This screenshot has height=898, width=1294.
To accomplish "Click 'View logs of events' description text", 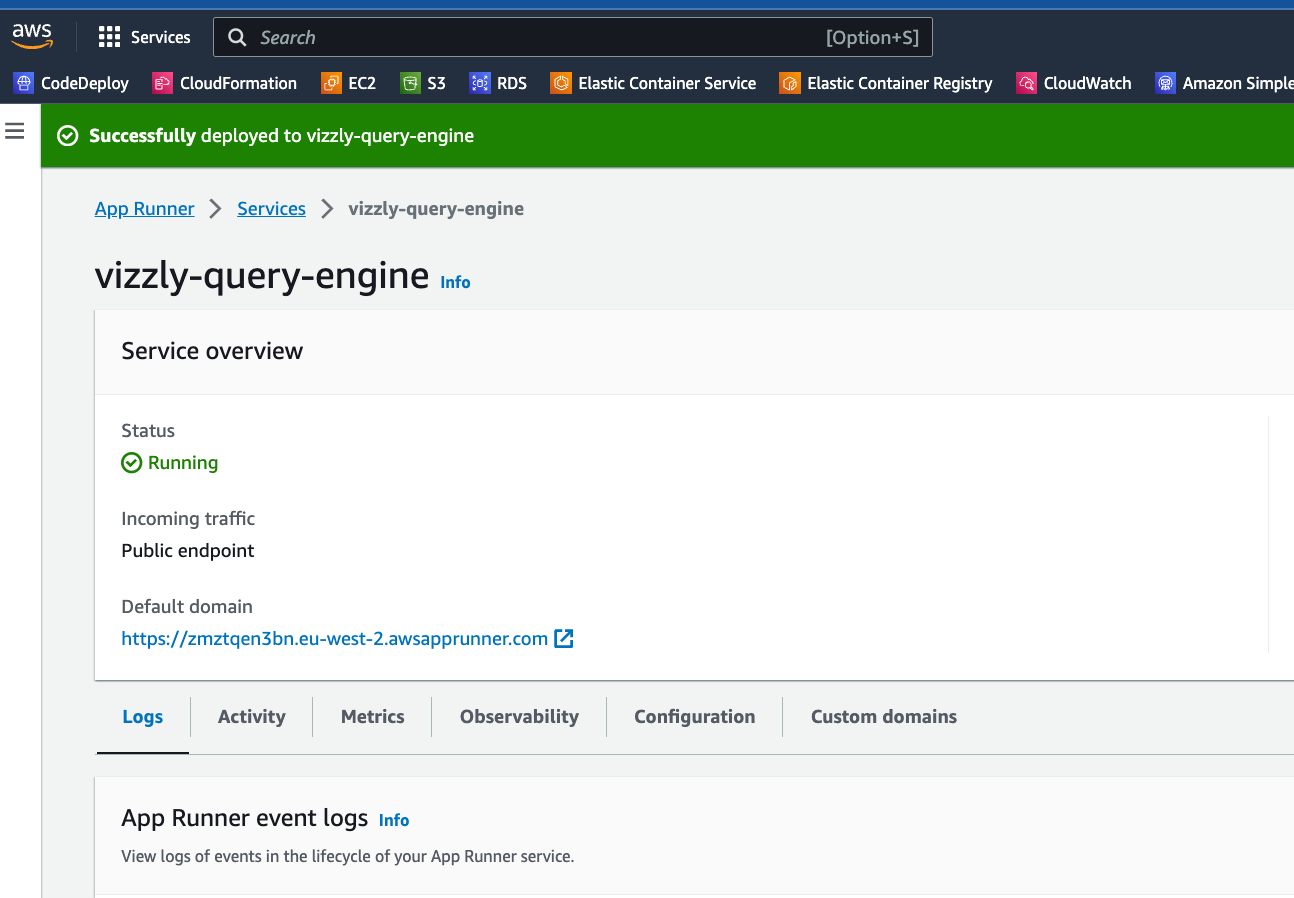I will (x=348, y=856).
